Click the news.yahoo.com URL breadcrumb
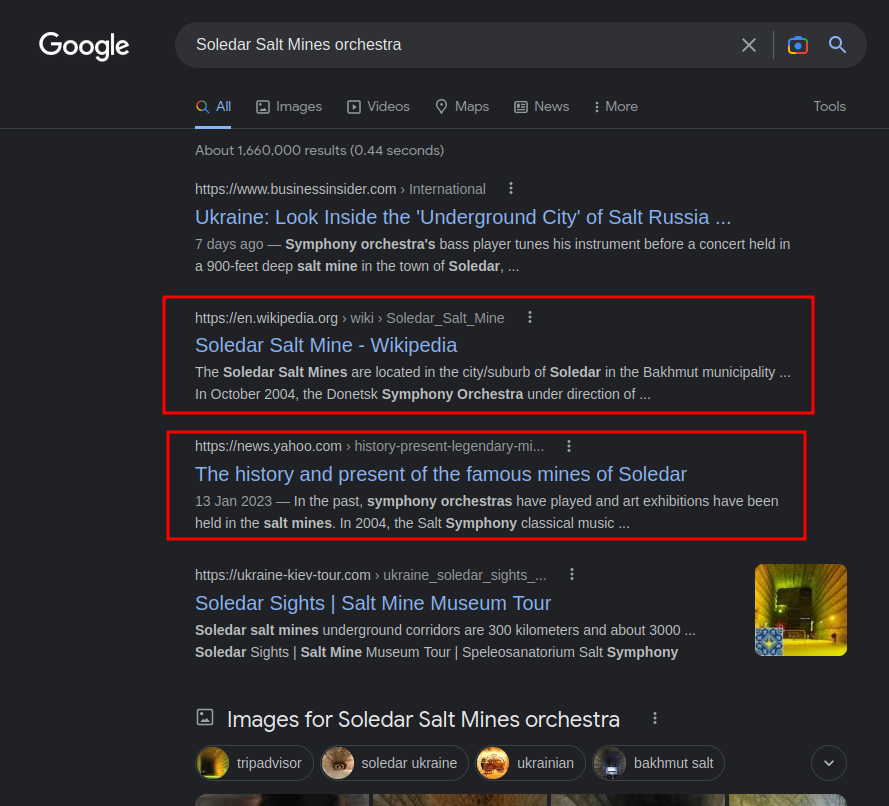 click(x=369, y=447)
